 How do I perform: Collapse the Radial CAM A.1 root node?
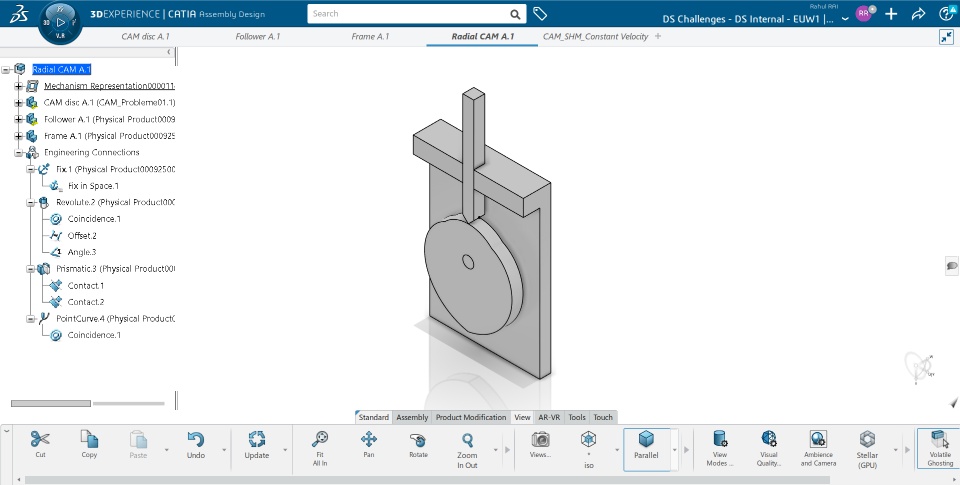click(x=6, y=70)
